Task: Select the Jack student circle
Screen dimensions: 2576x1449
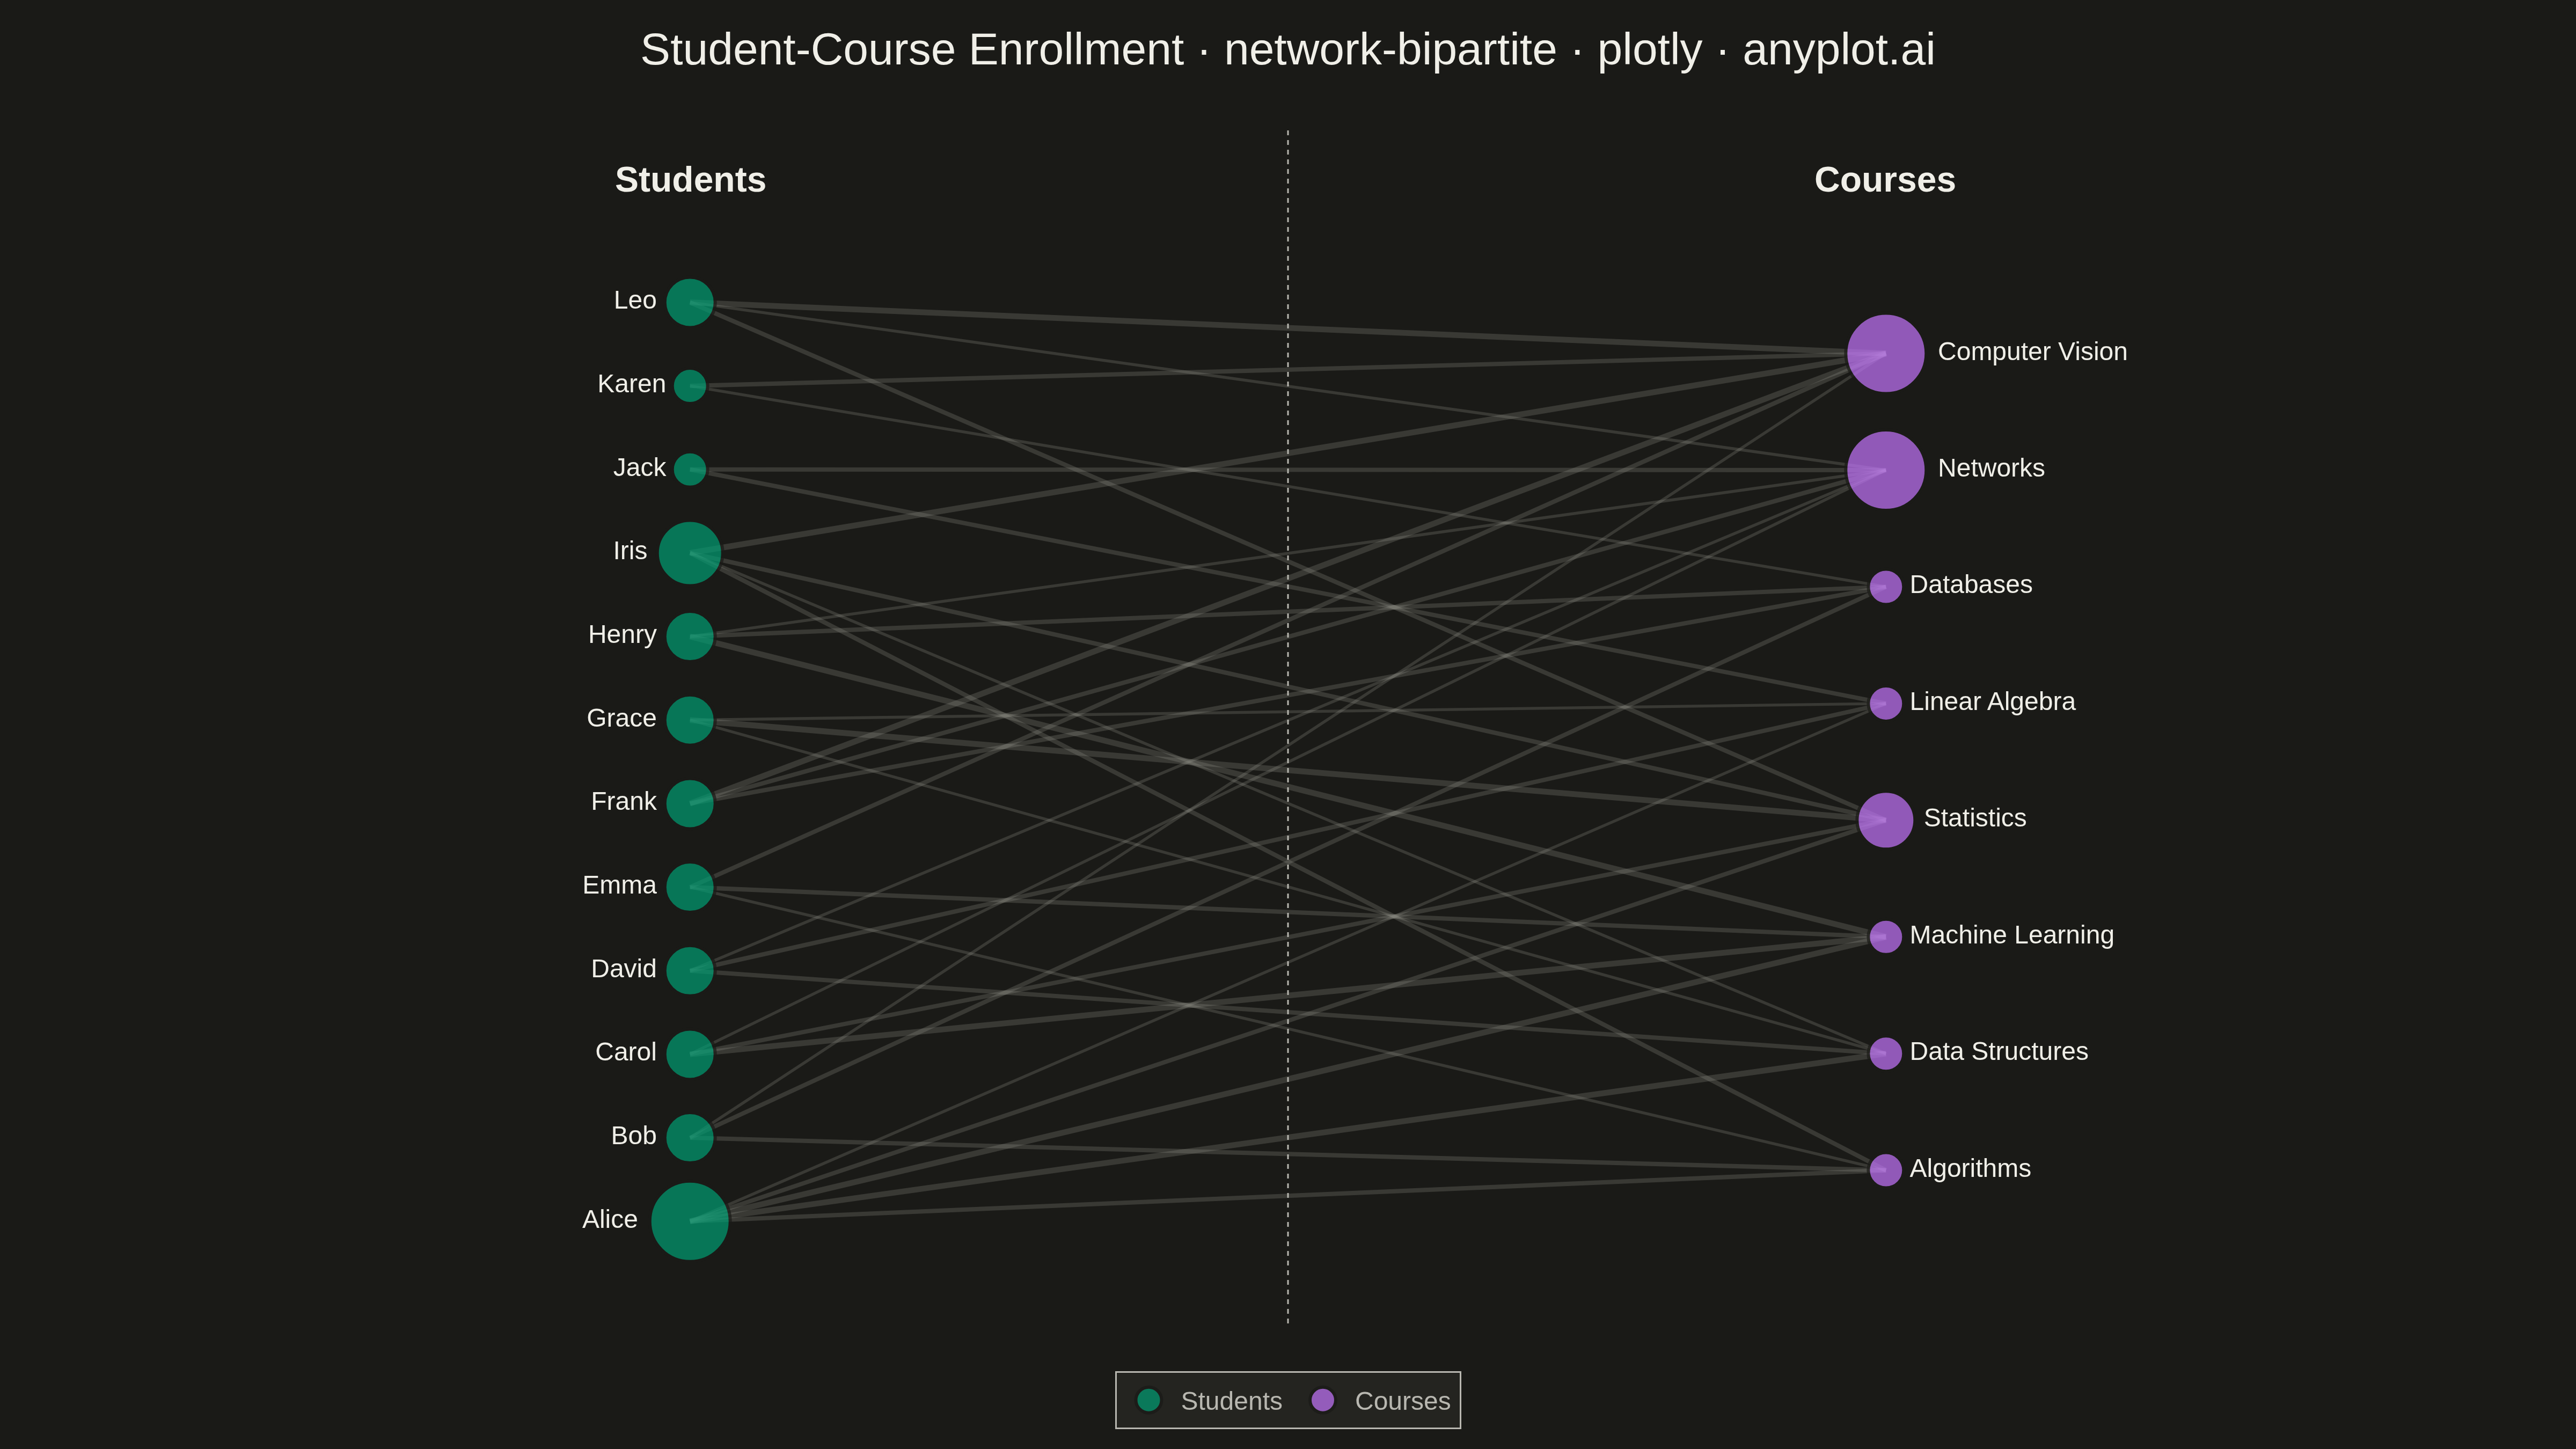Action: (x=689, y=469)
